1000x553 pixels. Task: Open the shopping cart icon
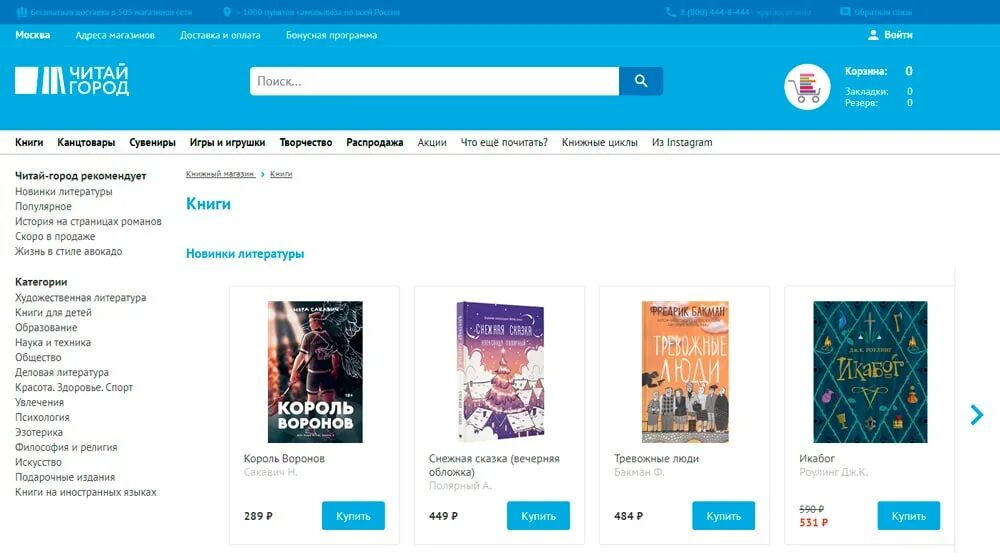[807, 87]
